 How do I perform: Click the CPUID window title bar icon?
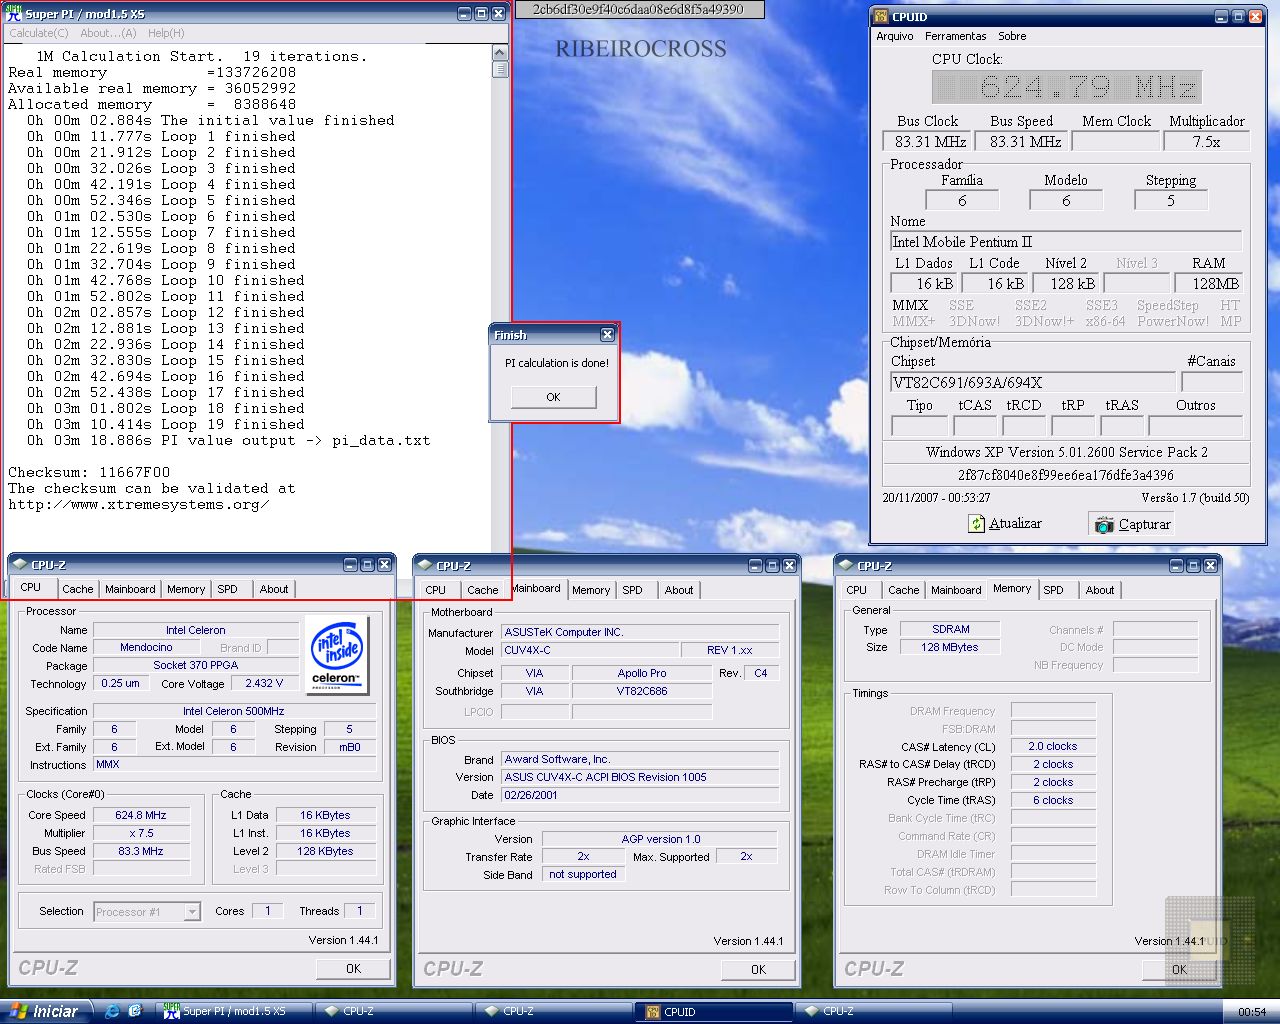click(x=880, y=16)
